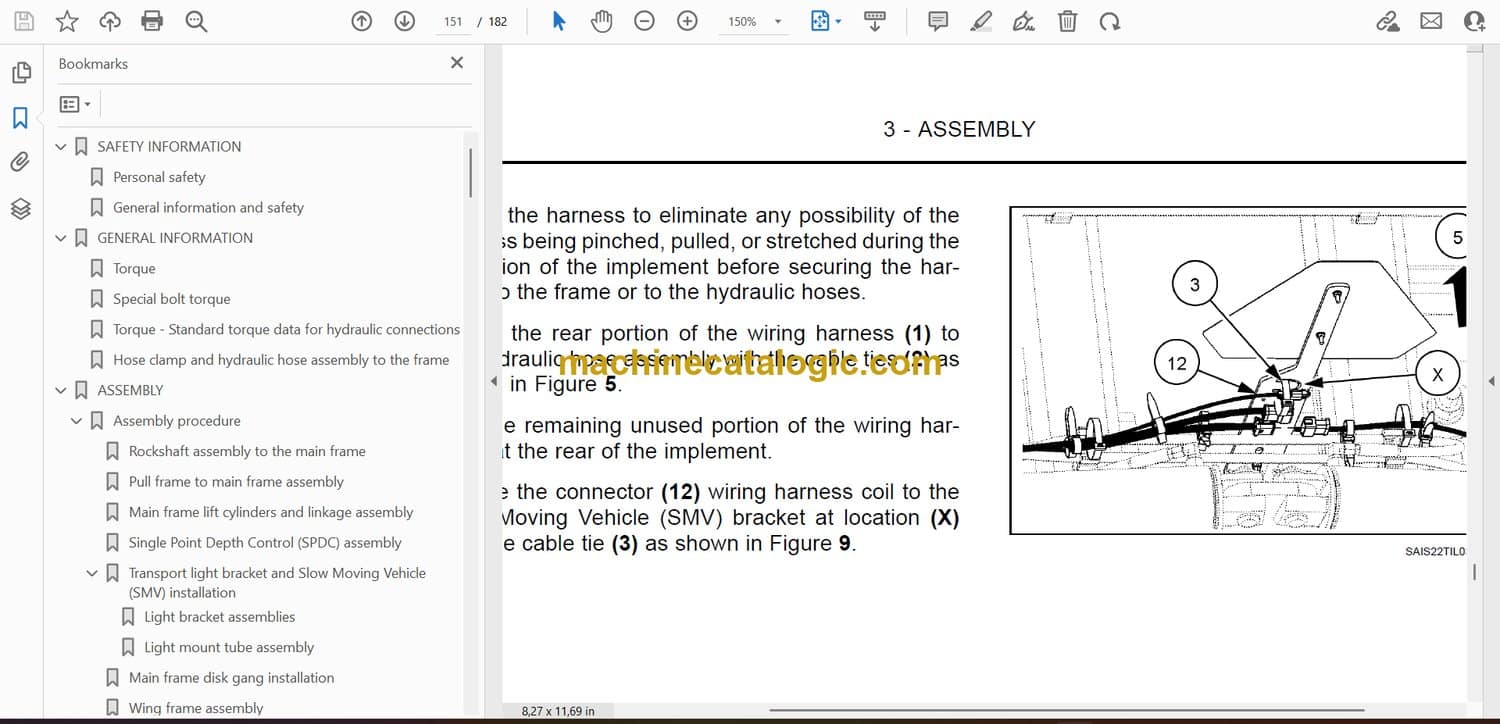Screen dimensions: 1500x724
Task: Open the GENERAL INFORMATION bookmark
Action: (x=175, y=238)
